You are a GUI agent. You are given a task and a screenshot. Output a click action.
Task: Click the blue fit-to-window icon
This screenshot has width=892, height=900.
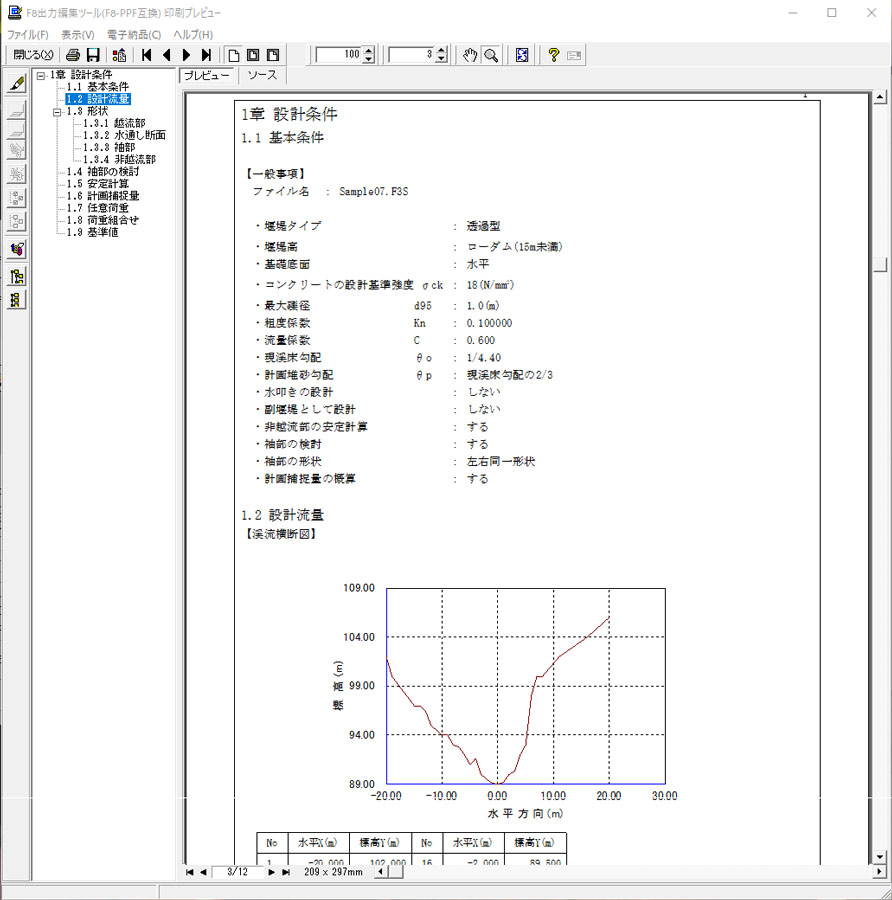pos(522,55)
